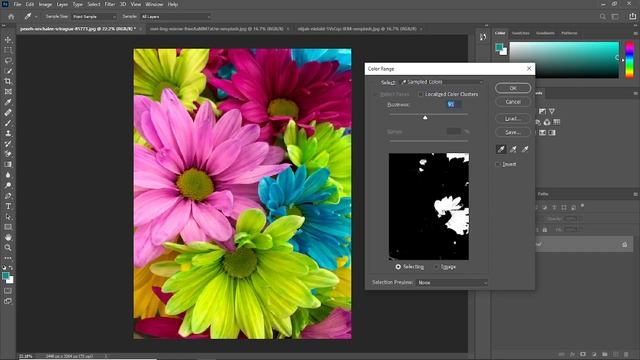Click the Load... button
This screenshot has width=640, height=360.
pyautogui.click(x=513, y=119)
